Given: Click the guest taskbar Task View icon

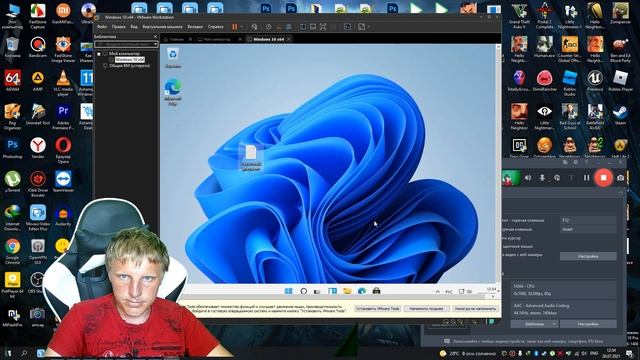Looking at the screenshot, I should [317, 291].
